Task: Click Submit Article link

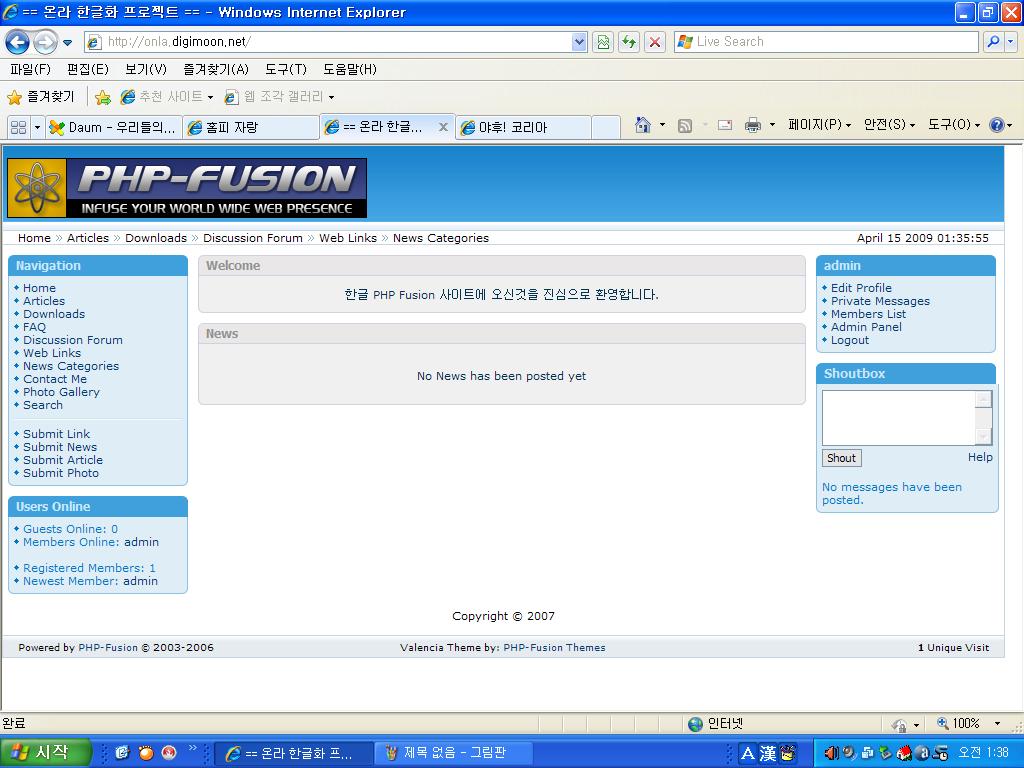Action: click(x=63, y=460)
